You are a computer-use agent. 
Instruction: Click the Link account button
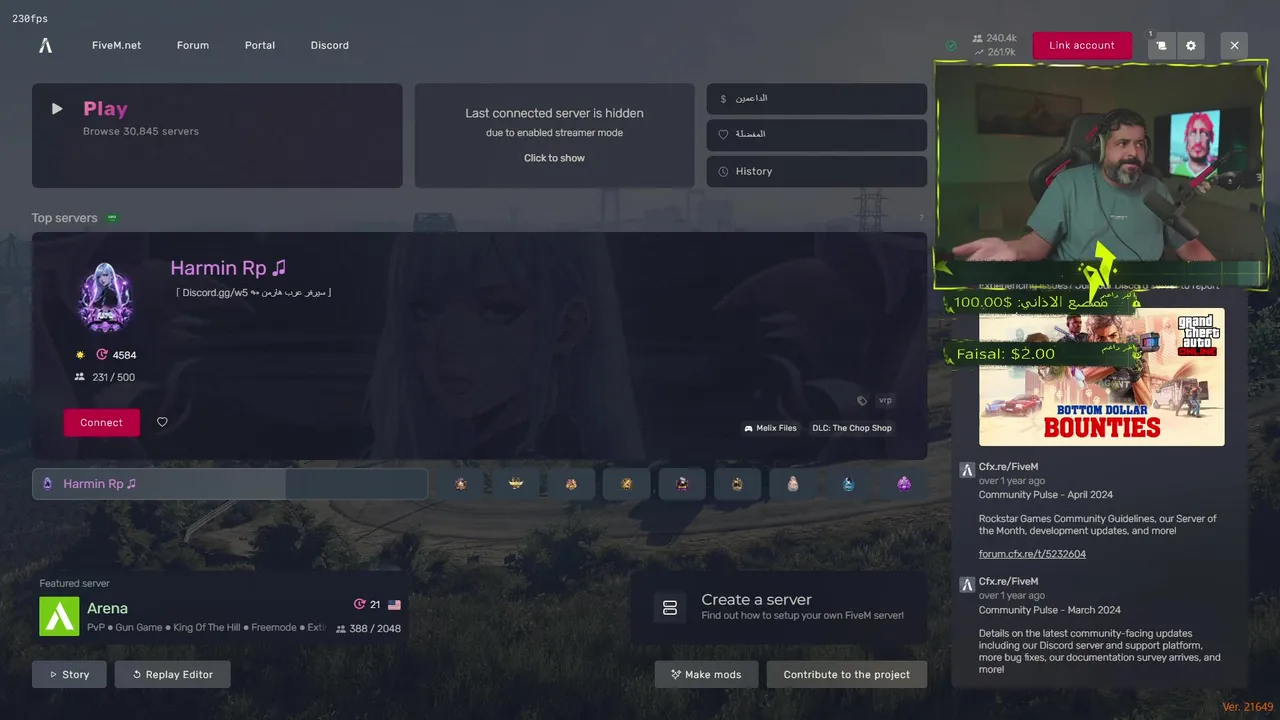[1082, 45]
